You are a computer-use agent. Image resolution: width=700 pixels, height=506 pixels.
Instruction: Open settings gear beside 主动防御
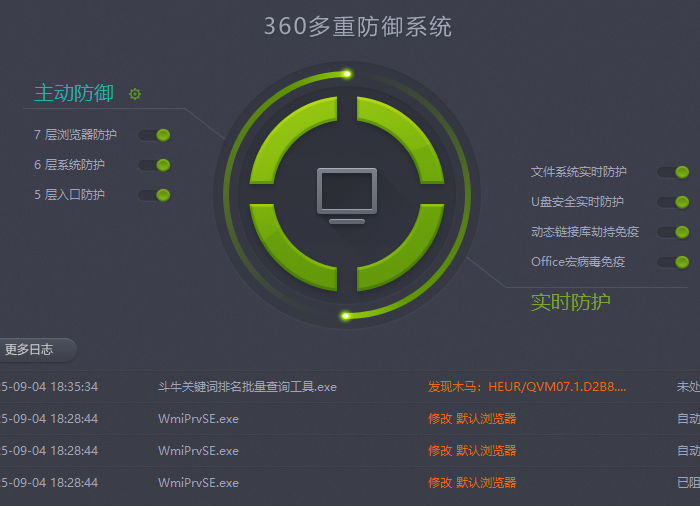tap(135, 94)
